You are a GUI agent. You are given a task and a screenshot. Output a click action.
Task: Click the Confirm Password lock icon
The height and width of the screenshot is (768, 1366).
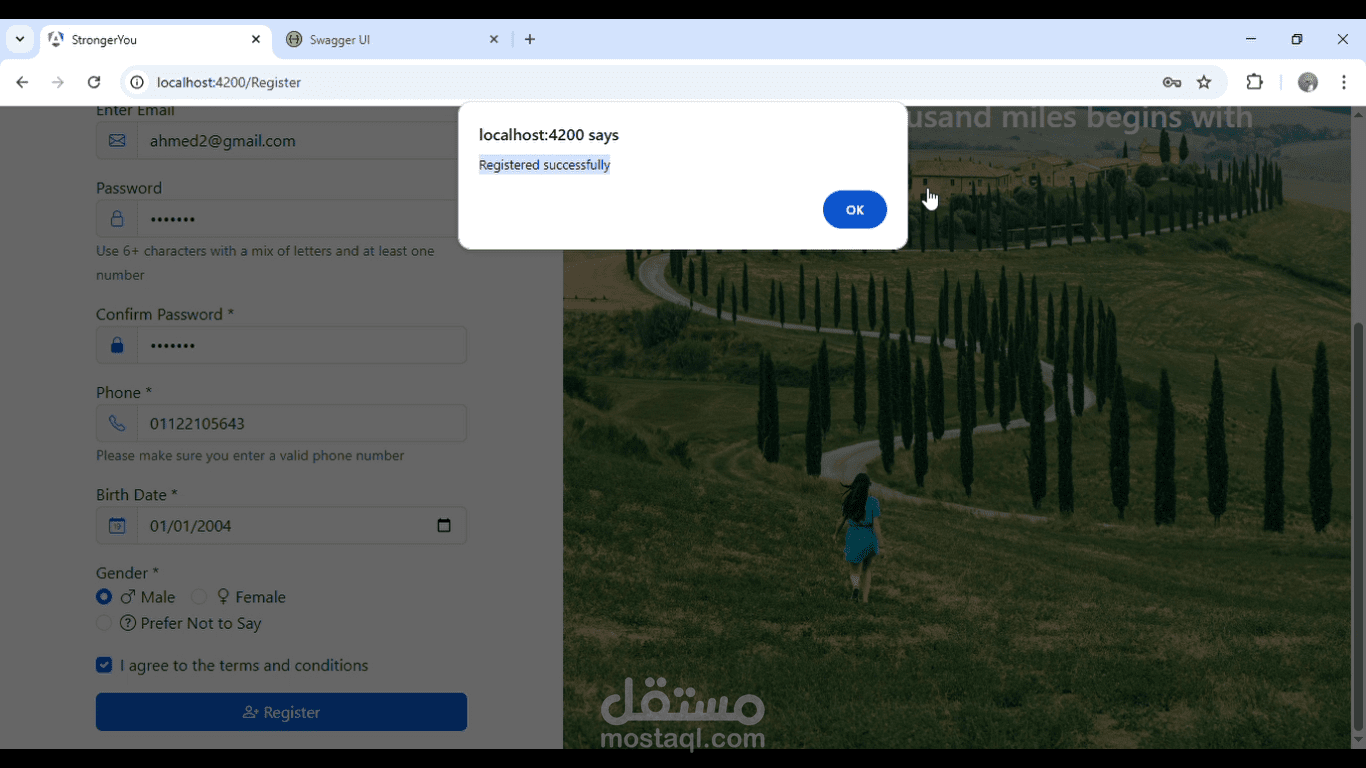(117, 345)
